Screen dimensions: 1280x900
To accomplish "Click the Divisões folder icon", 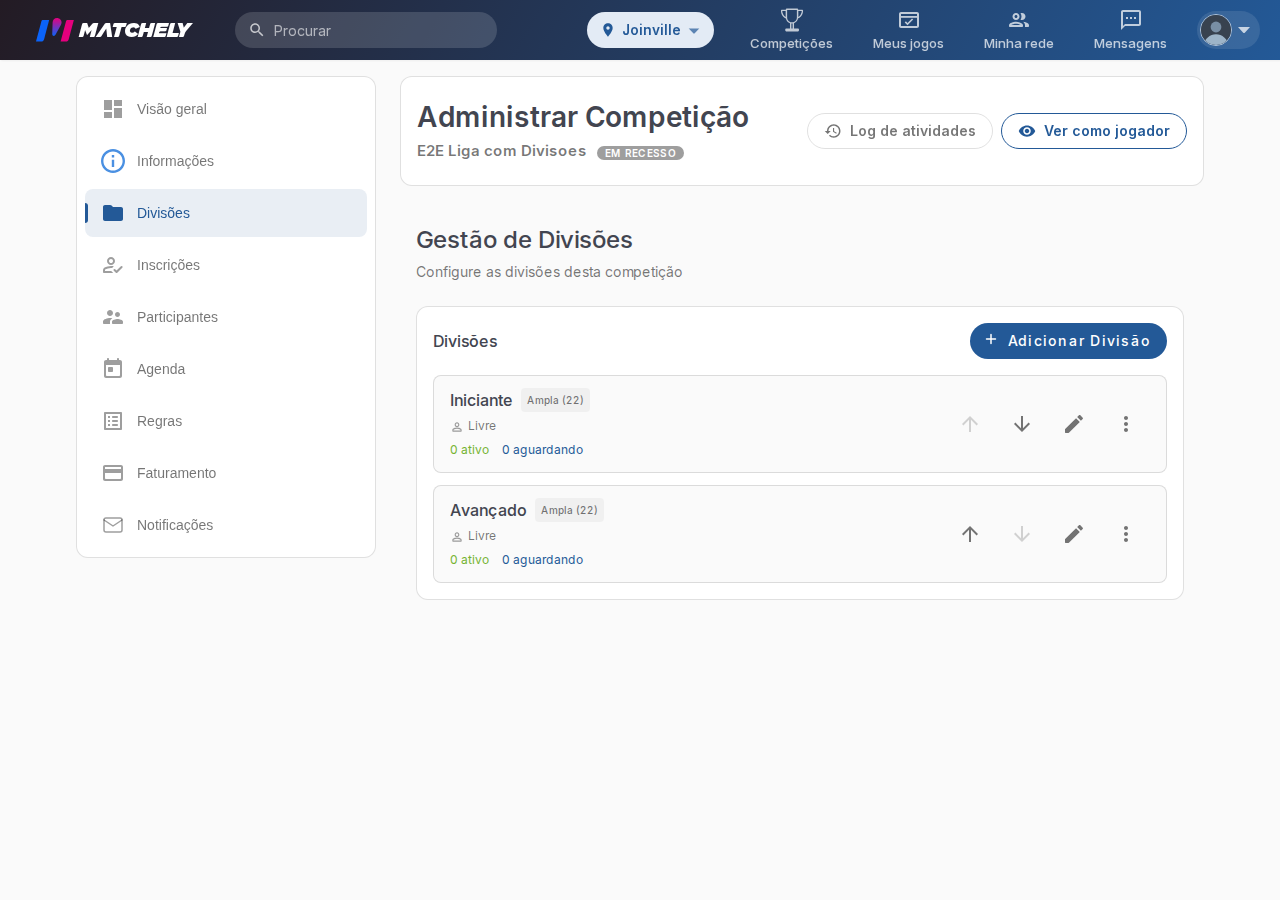I will [x=113, y=213].
